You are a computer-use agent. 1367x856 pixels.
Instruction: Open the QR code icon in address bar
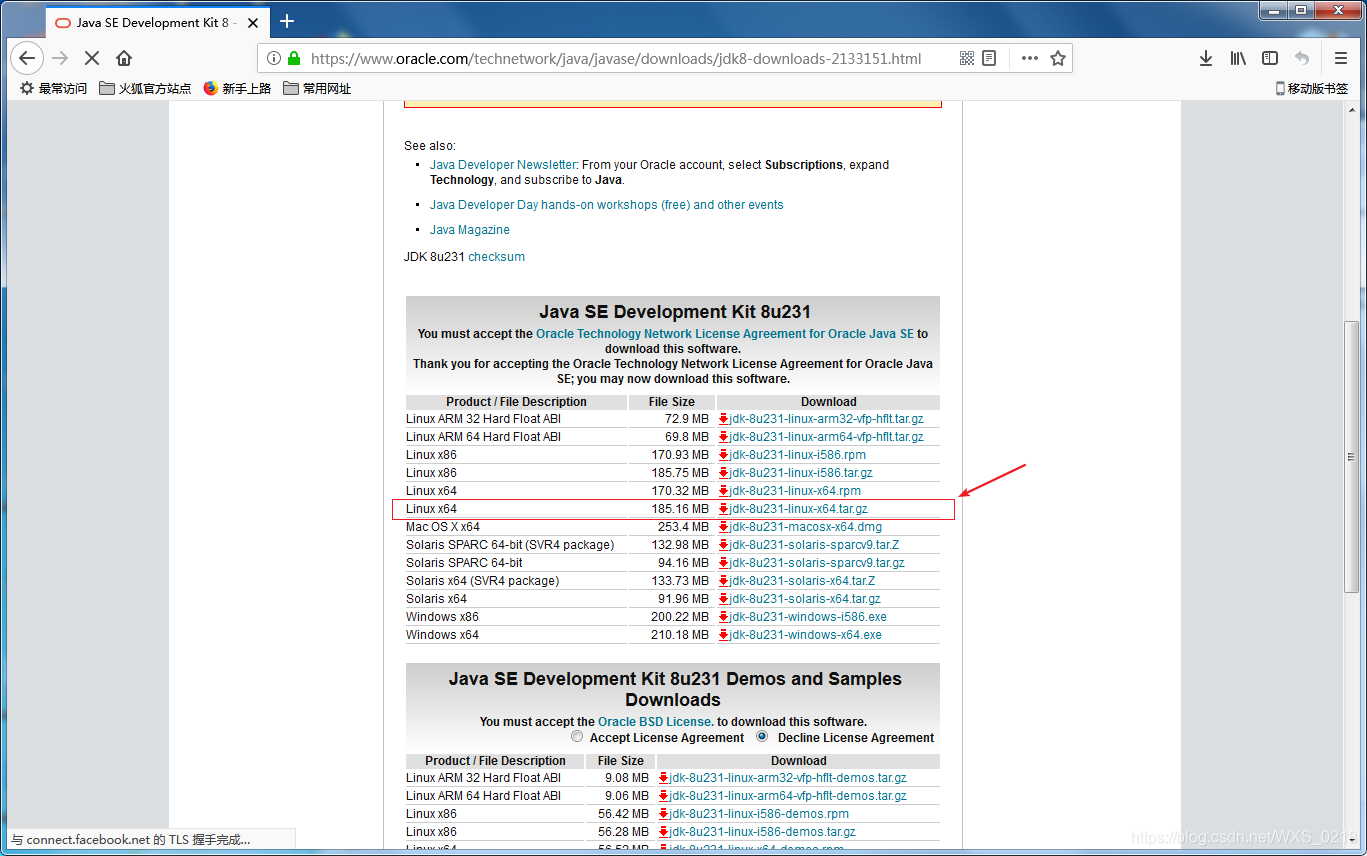click(967, 58)
